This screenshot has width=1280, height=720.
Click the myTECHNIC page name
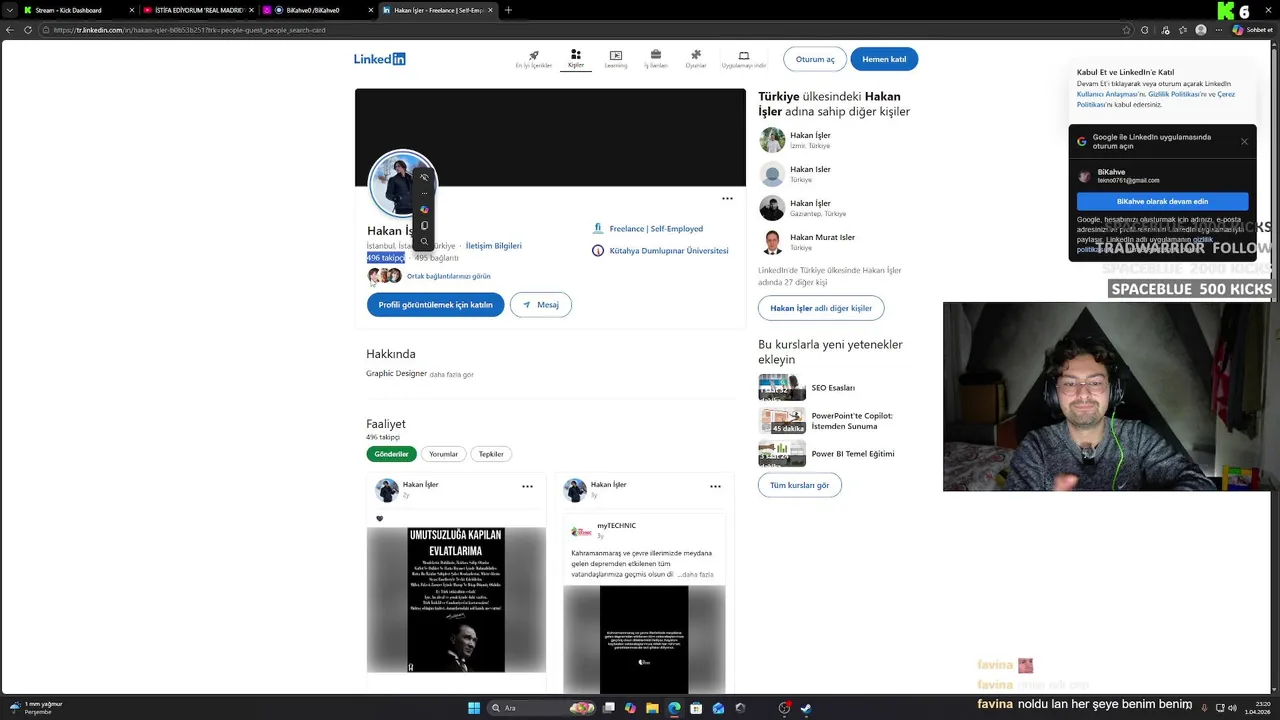(616, 525)
